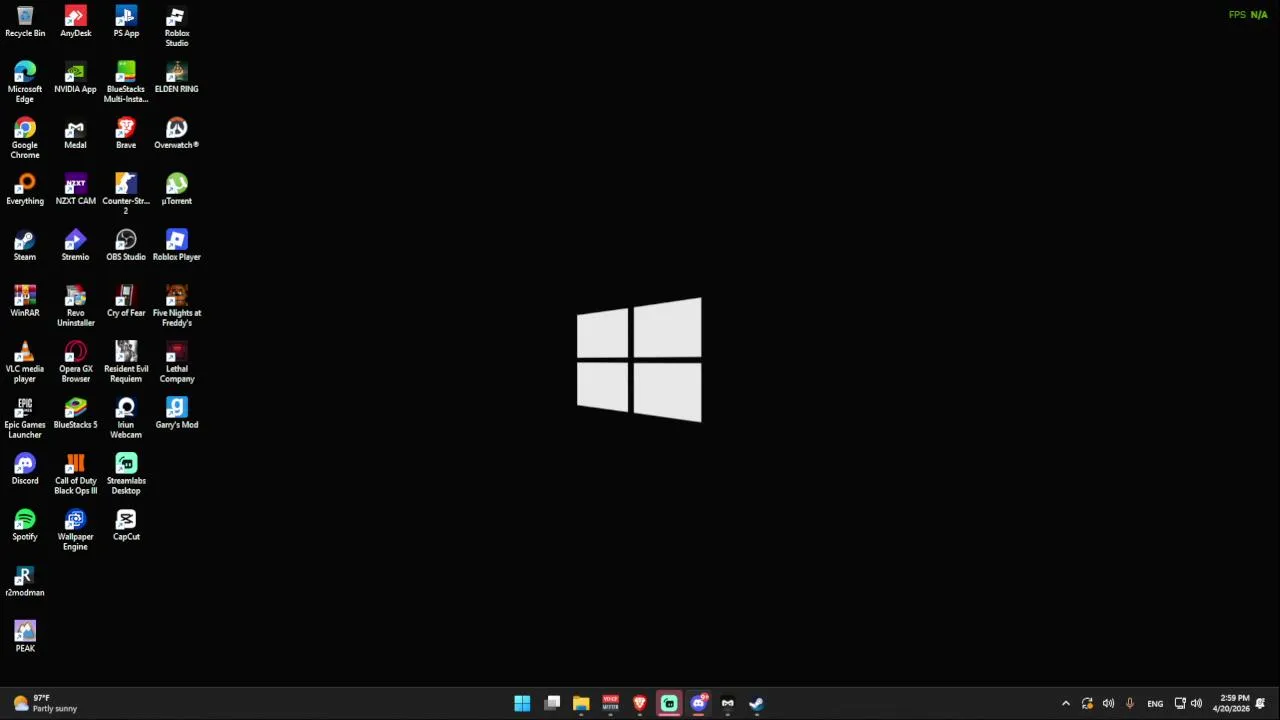This screenshot has width=1280, height=720.
Task: Click the FPS N/A overlay counter
Action: [x=1248, y=15]
